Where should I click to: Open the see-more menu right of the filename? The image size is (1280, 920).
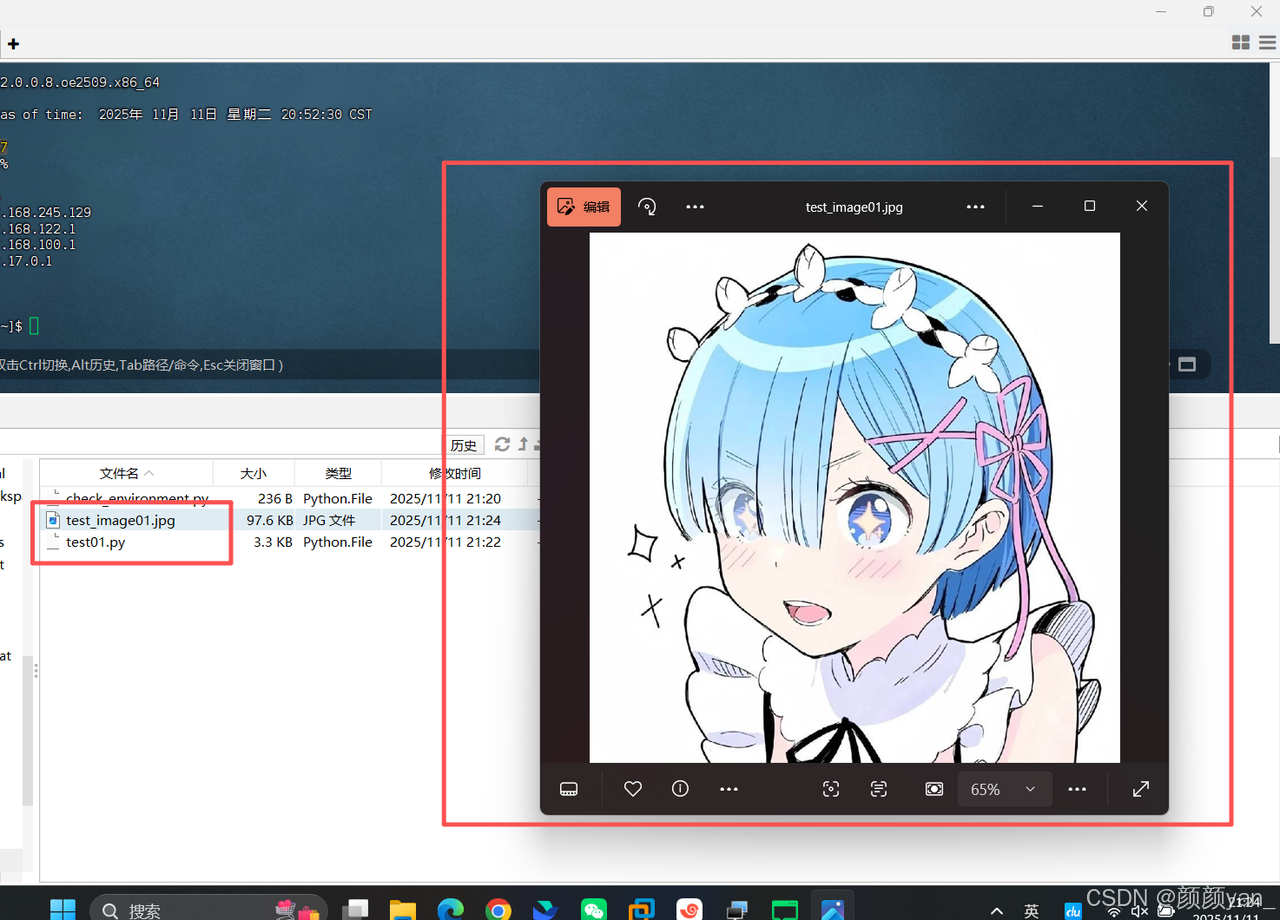pos(975,206)
